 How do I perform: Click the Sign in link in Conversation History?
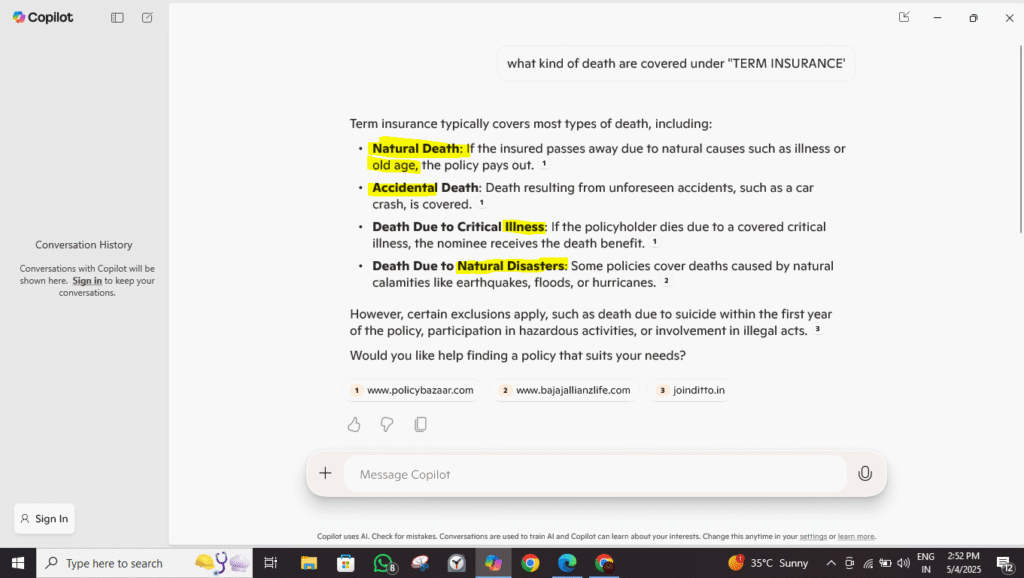point(87,281)
